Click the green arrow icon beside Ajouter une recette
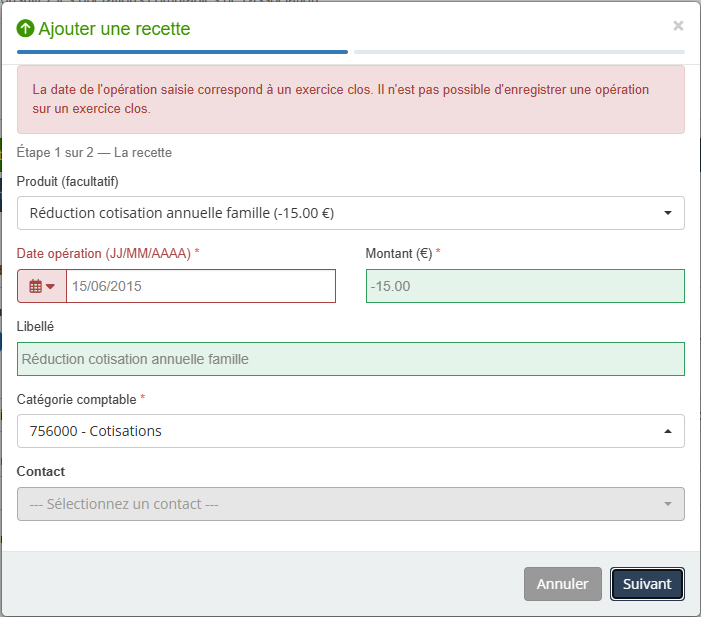Screen dimensions: 701x617 [x=25, y=29]
